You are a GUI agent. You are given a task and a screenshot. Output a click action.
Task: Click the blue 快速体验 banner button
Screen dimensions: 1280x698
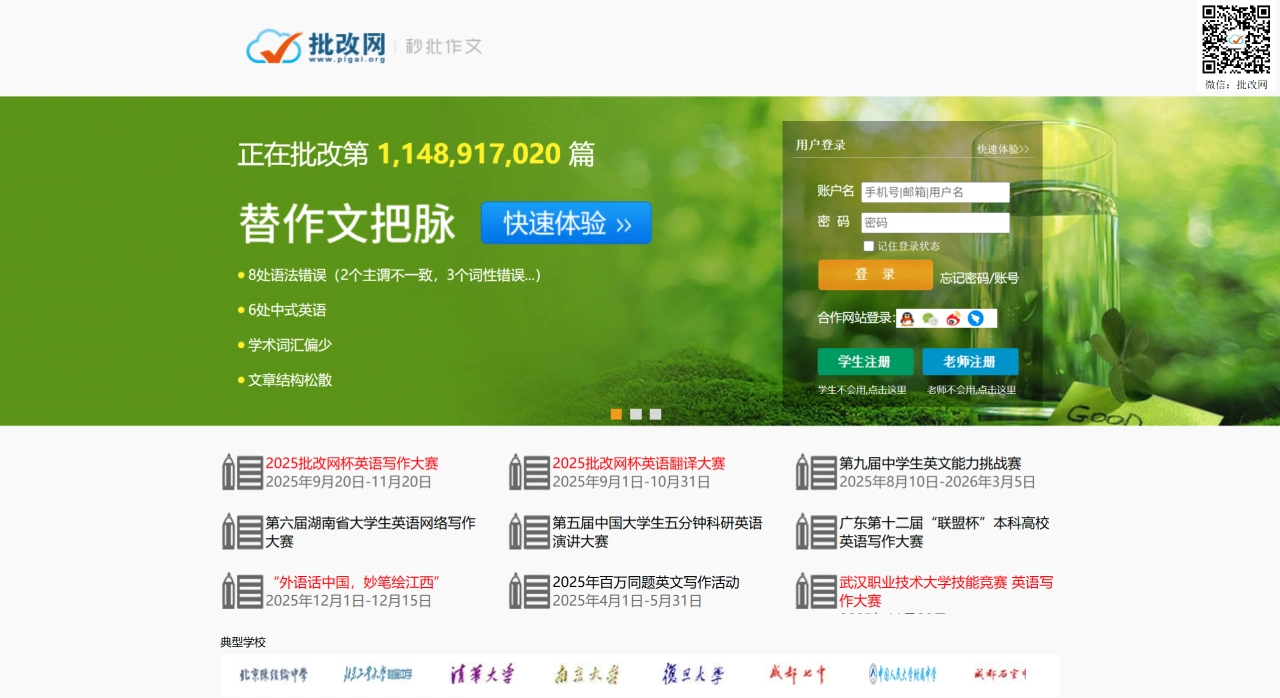566,222
